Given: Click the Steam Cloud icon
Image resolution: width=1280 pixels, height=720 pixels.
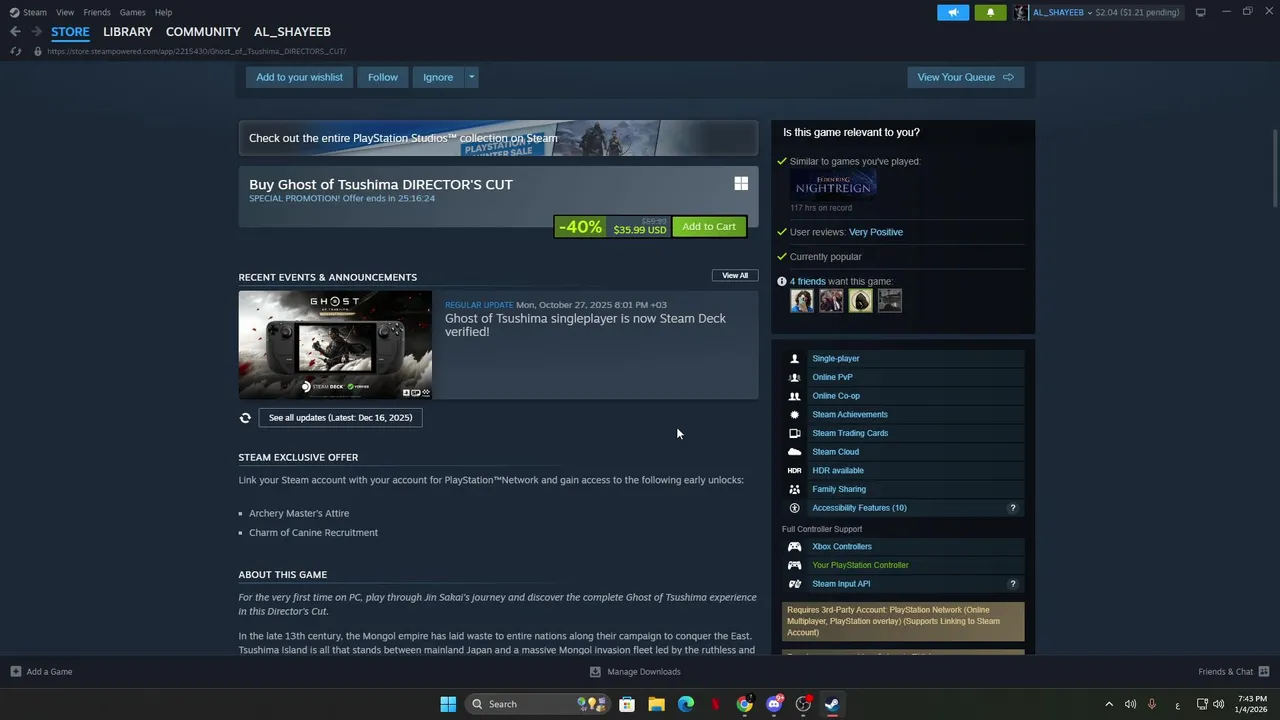Looking at the screenshot, I should pos(794,452).
